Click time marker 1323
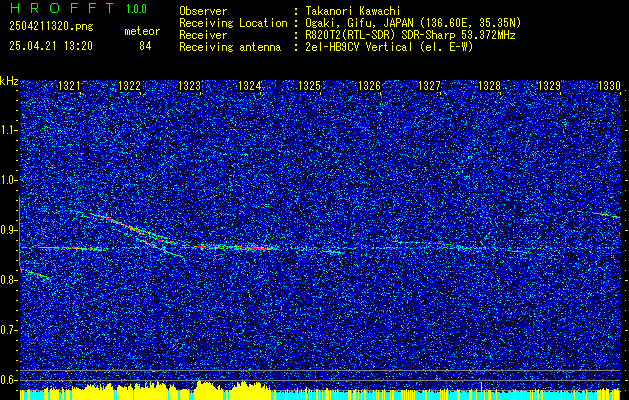The width and height of the screenshot is (629, 400). click(189, 86)
